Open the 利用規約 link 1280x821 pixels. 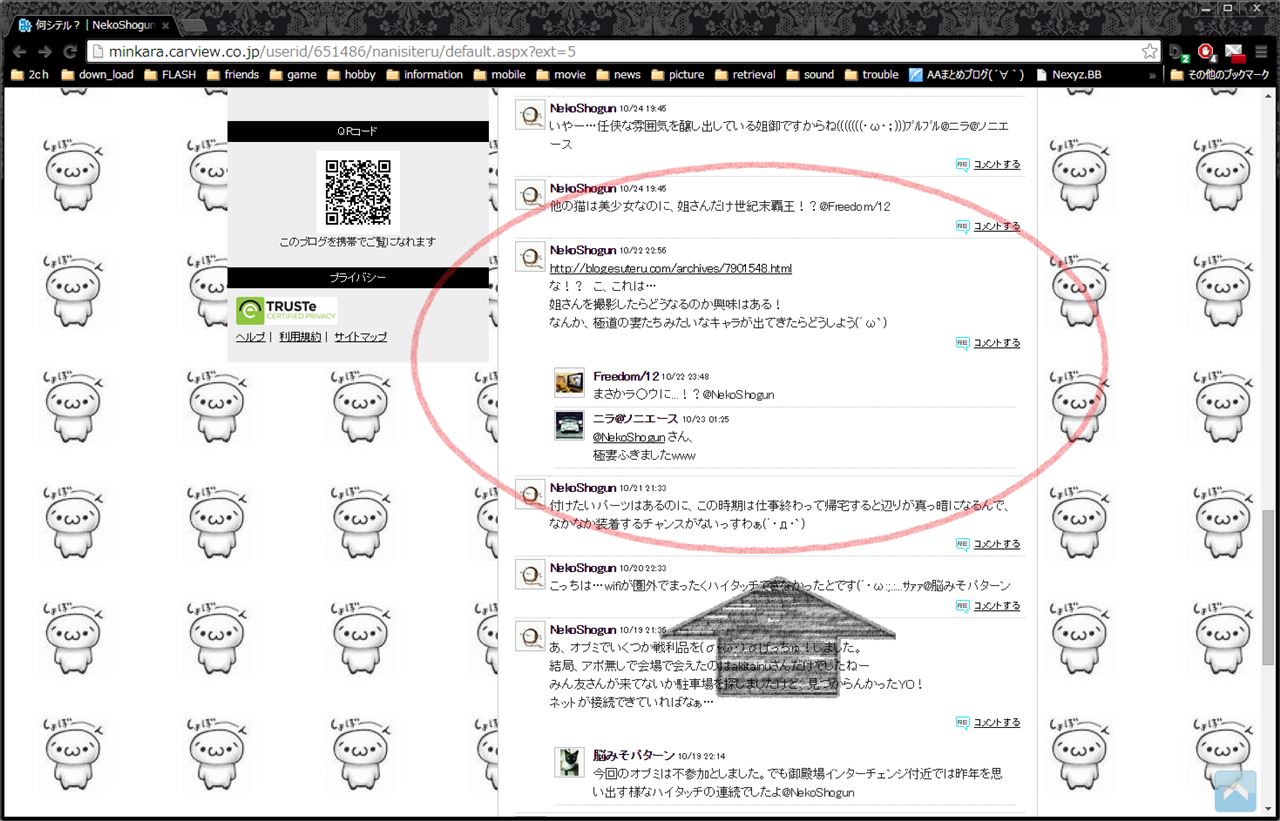click(x=300, y=337)
